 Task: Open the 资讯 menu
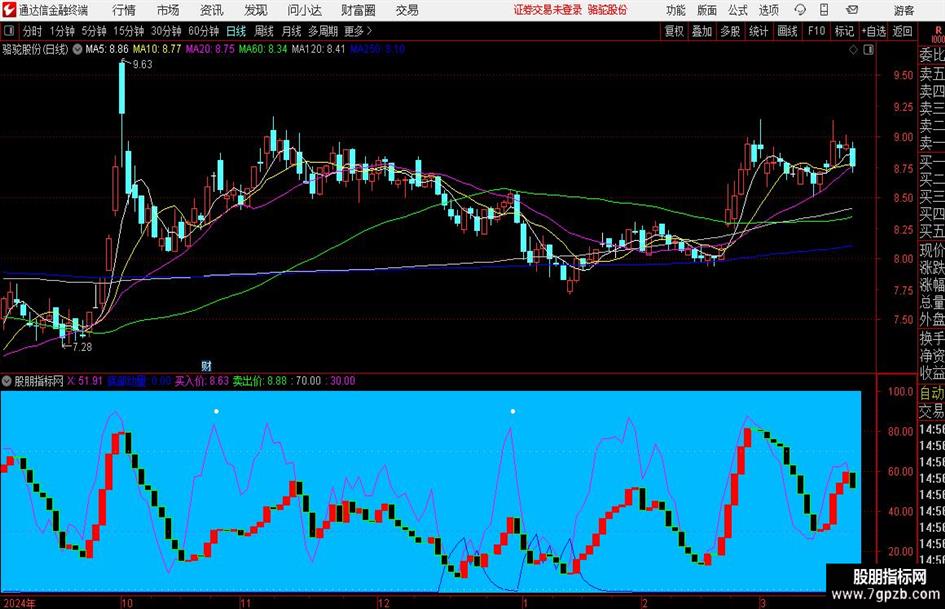212,10
